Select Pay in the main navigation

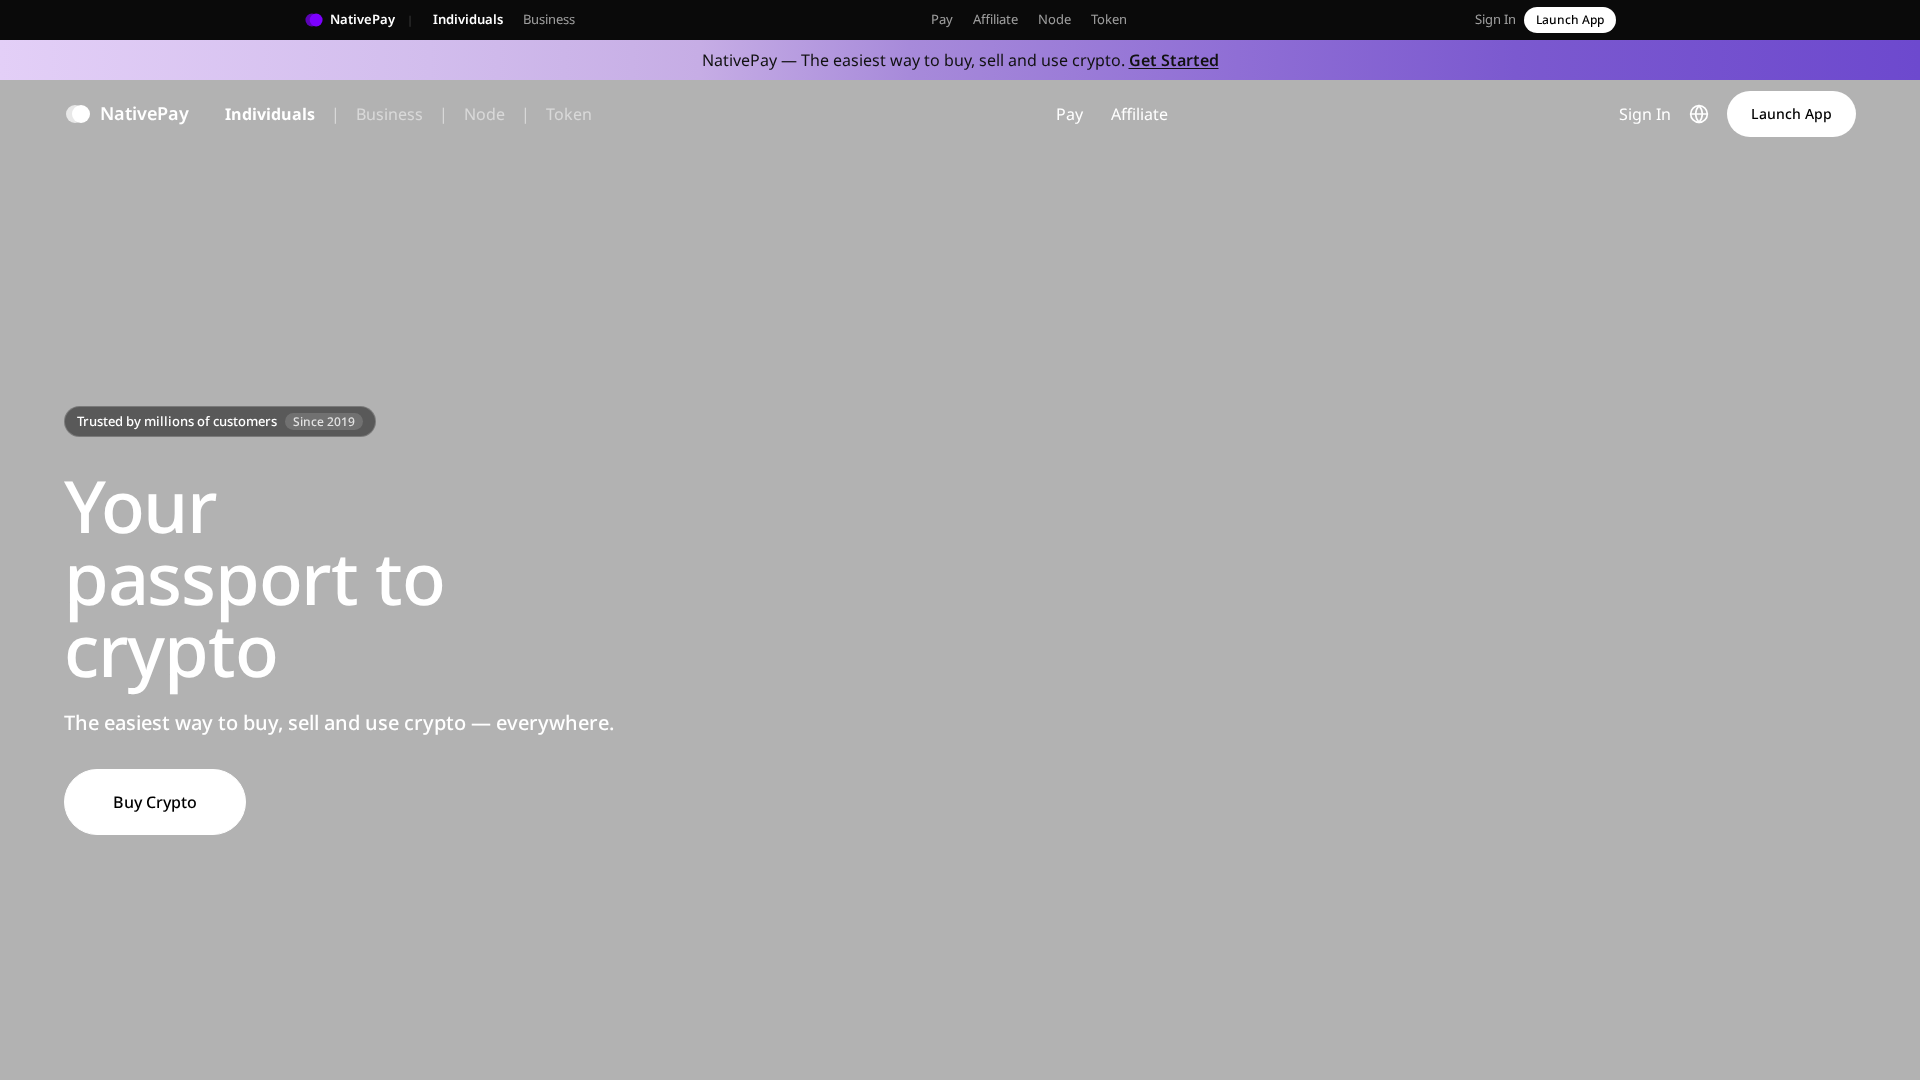(1068, 114)
